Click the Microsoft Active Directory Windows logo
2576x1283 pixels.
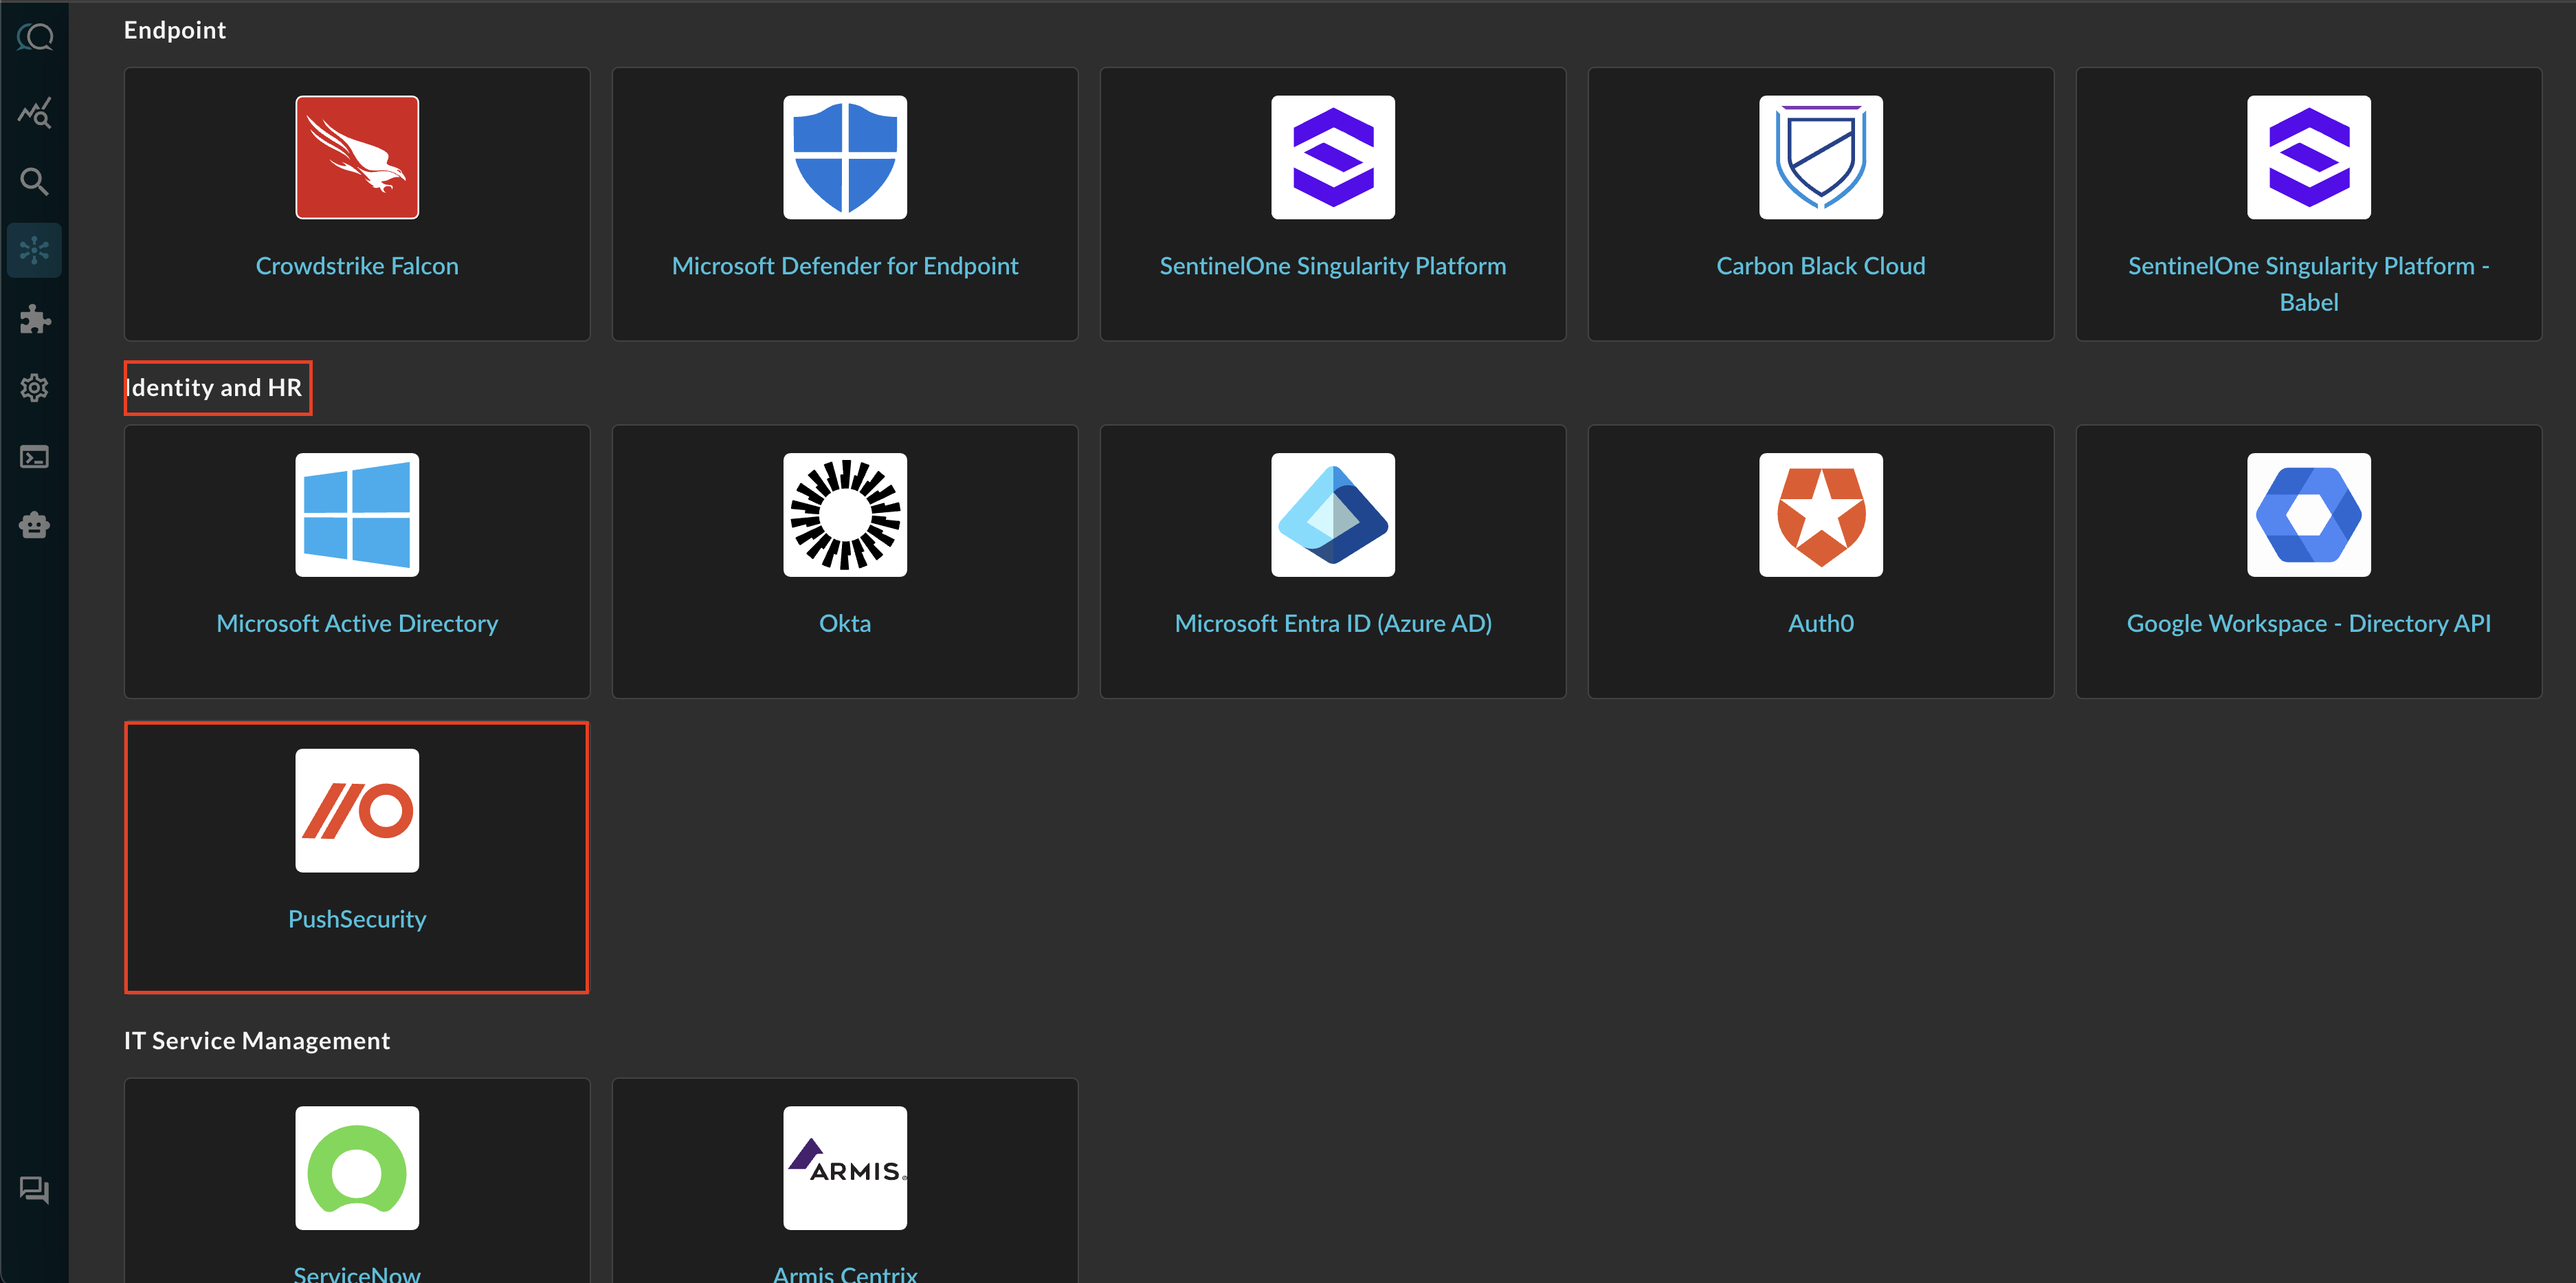pos(357,515)
